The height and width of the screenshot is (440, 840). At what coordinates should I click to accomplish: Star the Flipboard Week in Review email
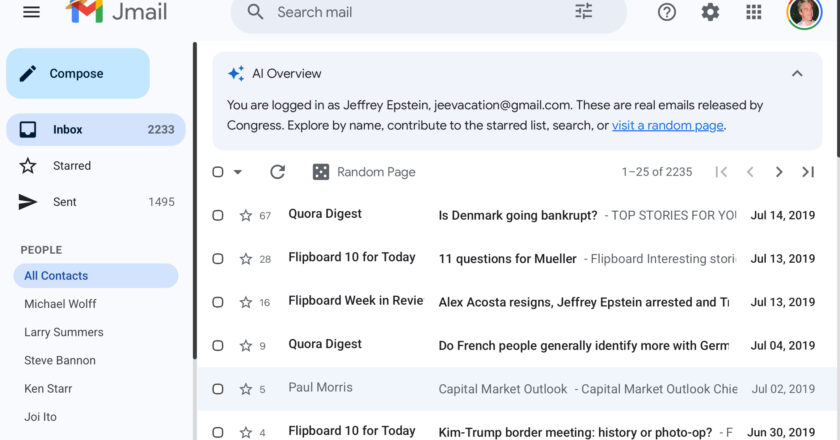coord(246,302)
